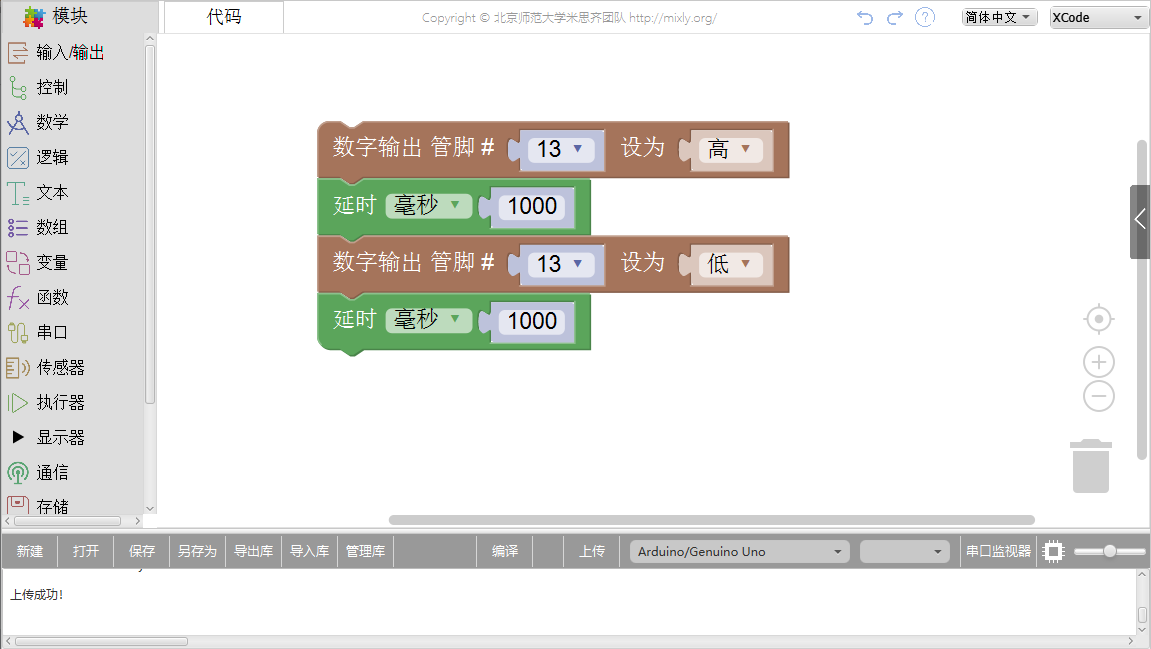Open the Arduino/Genuino Uno board dropdown

740,551
